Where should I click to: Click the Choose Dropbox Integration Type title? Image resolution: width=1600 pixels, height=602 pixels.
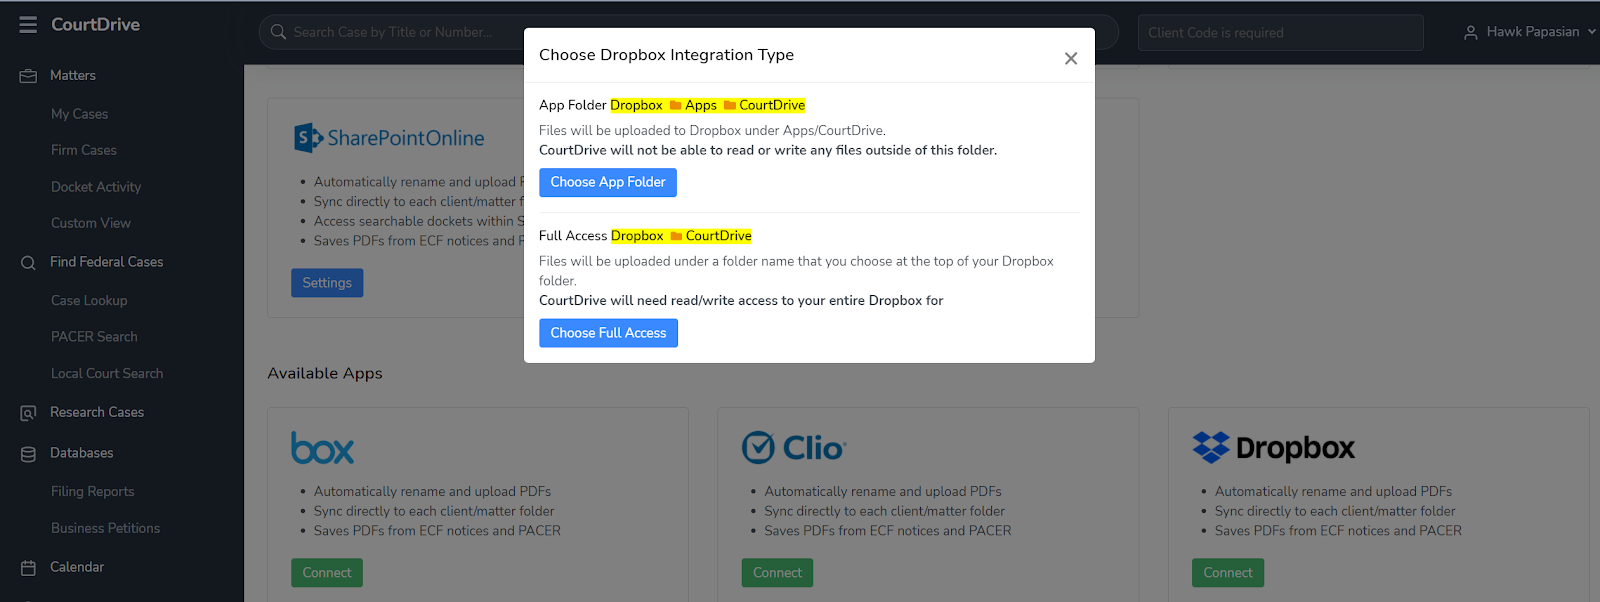click(x=666, y=55)
